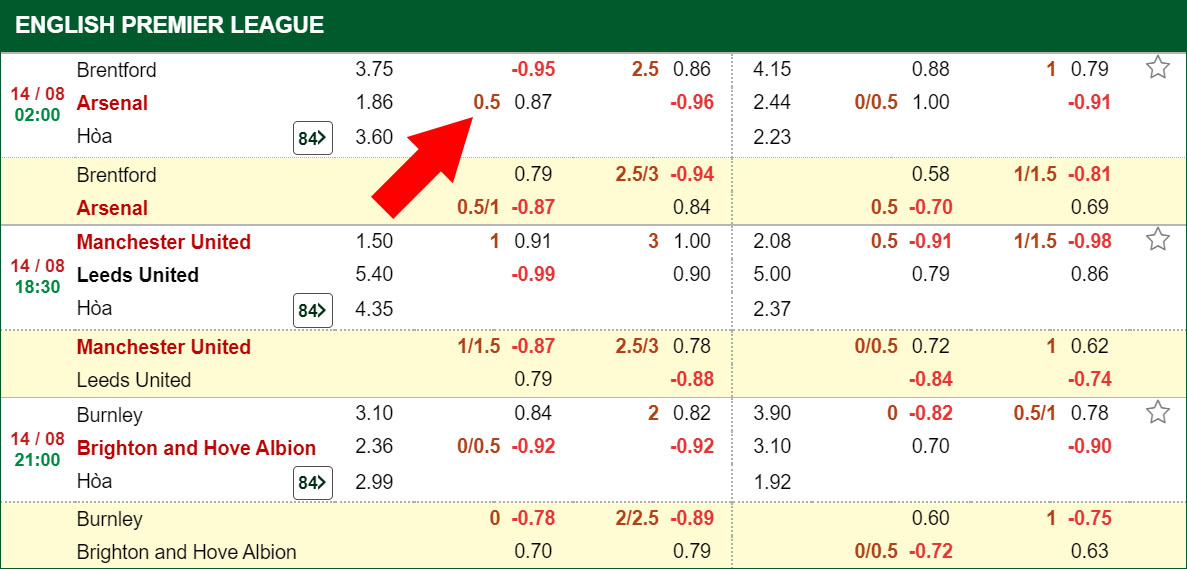Image resolution: width=1187 pixels, height=569 pixels.
Task: Choose first-half Leeds United win odds 5.00
Action: click(x=772, y=274)
